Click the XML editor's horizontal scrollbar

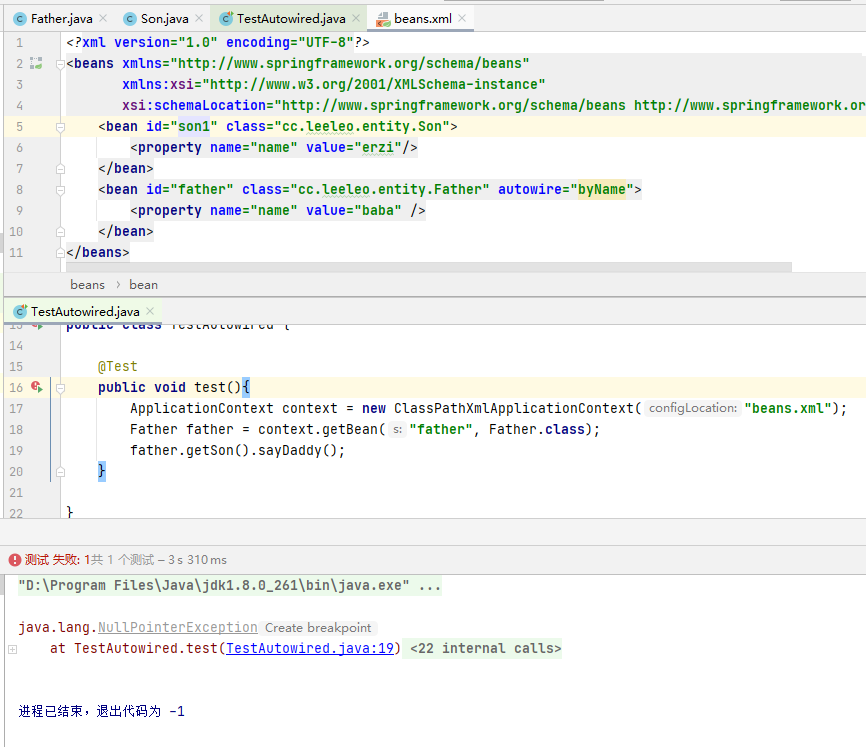pos(400,267)
